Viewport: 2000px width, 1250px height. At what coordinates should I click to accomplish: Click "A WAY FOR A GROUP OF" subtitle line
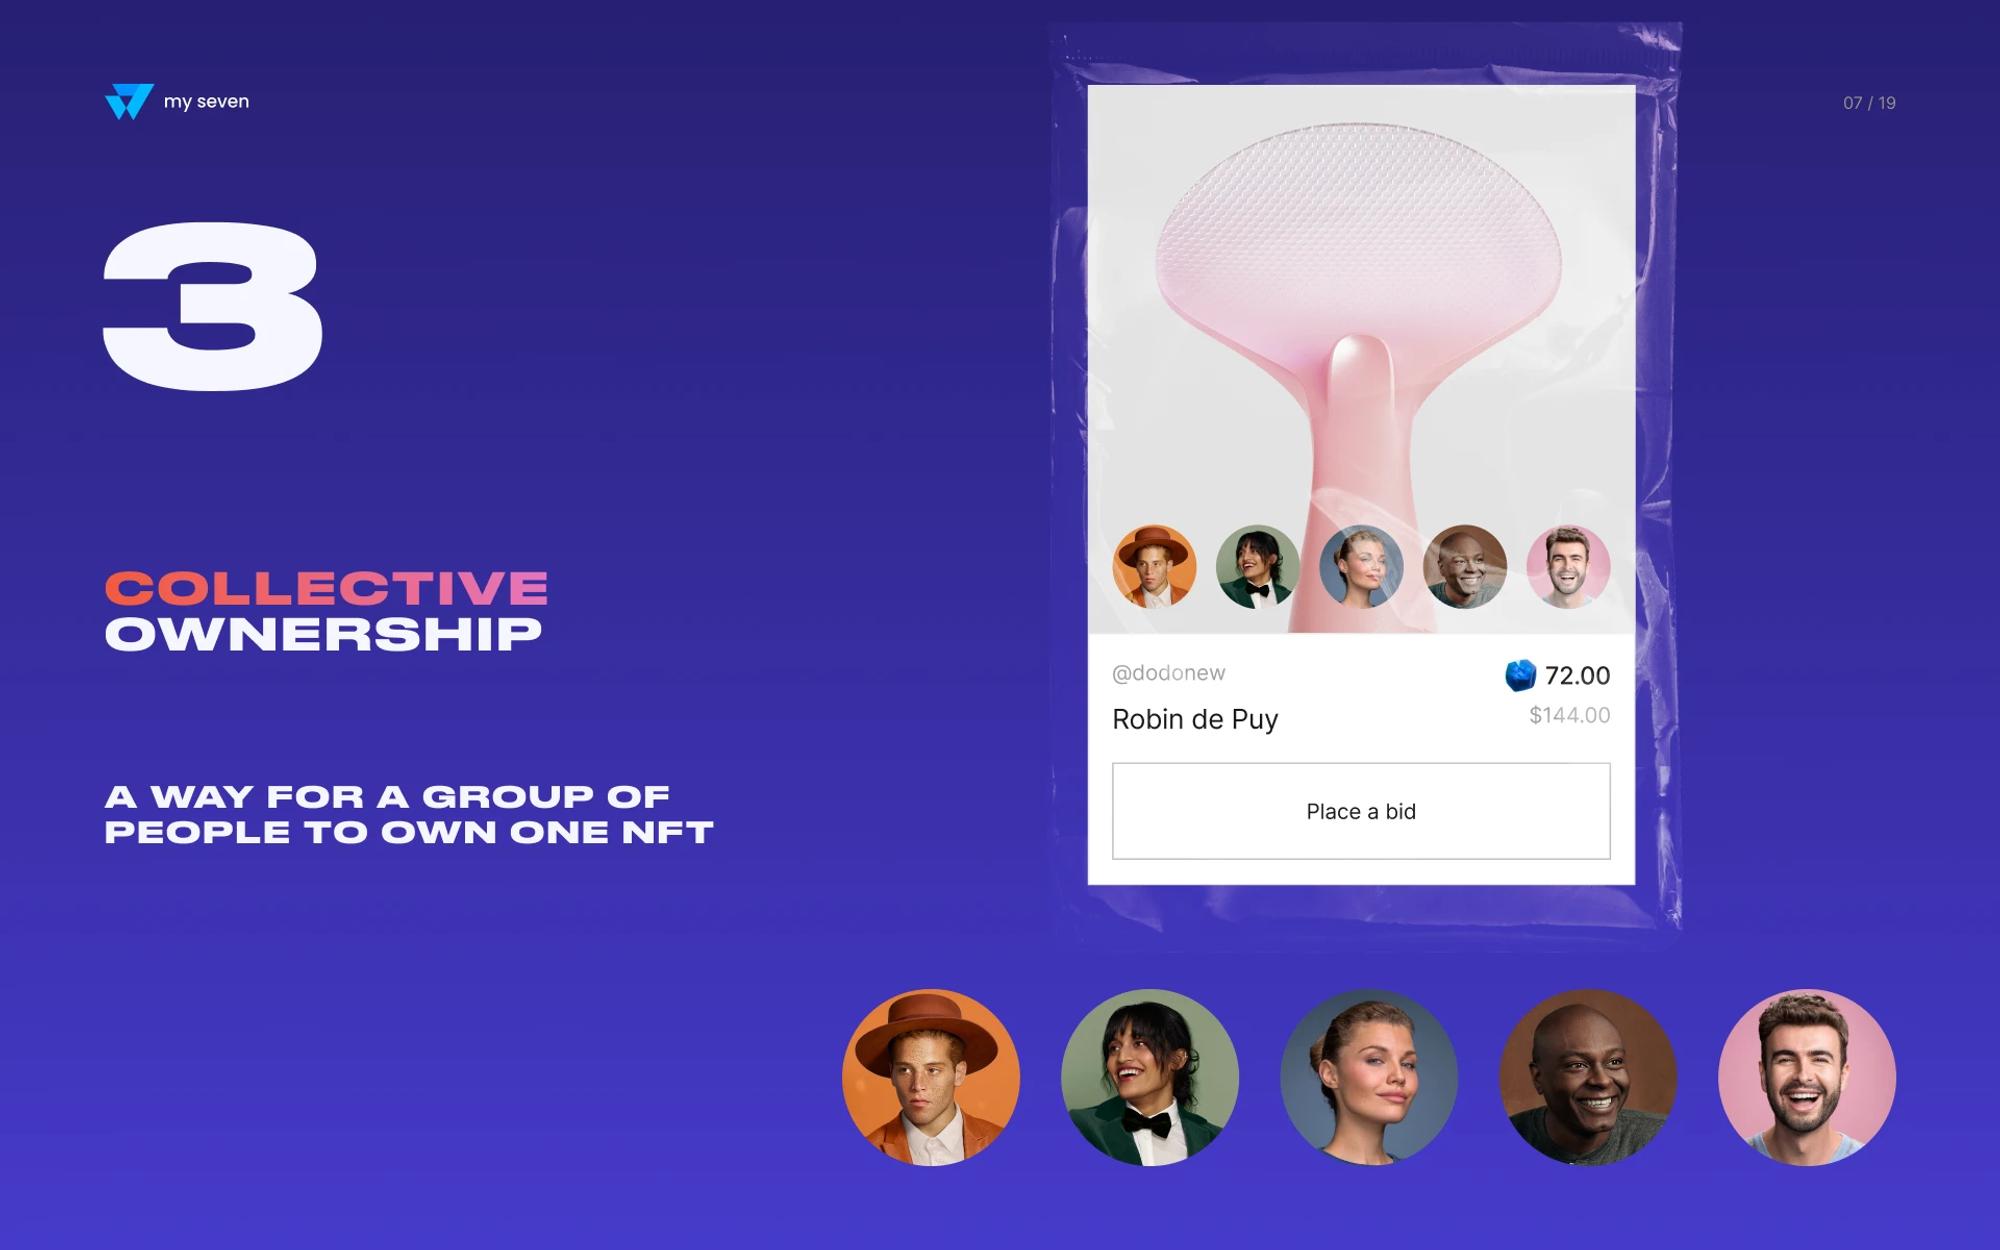pos(387,796)
